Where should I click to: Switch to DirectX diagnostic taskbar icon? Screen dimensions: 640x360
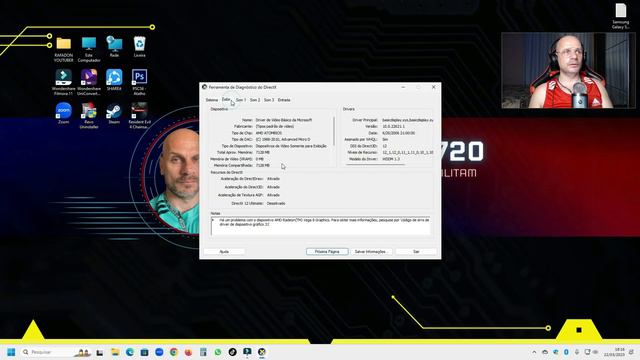(262, 352)
